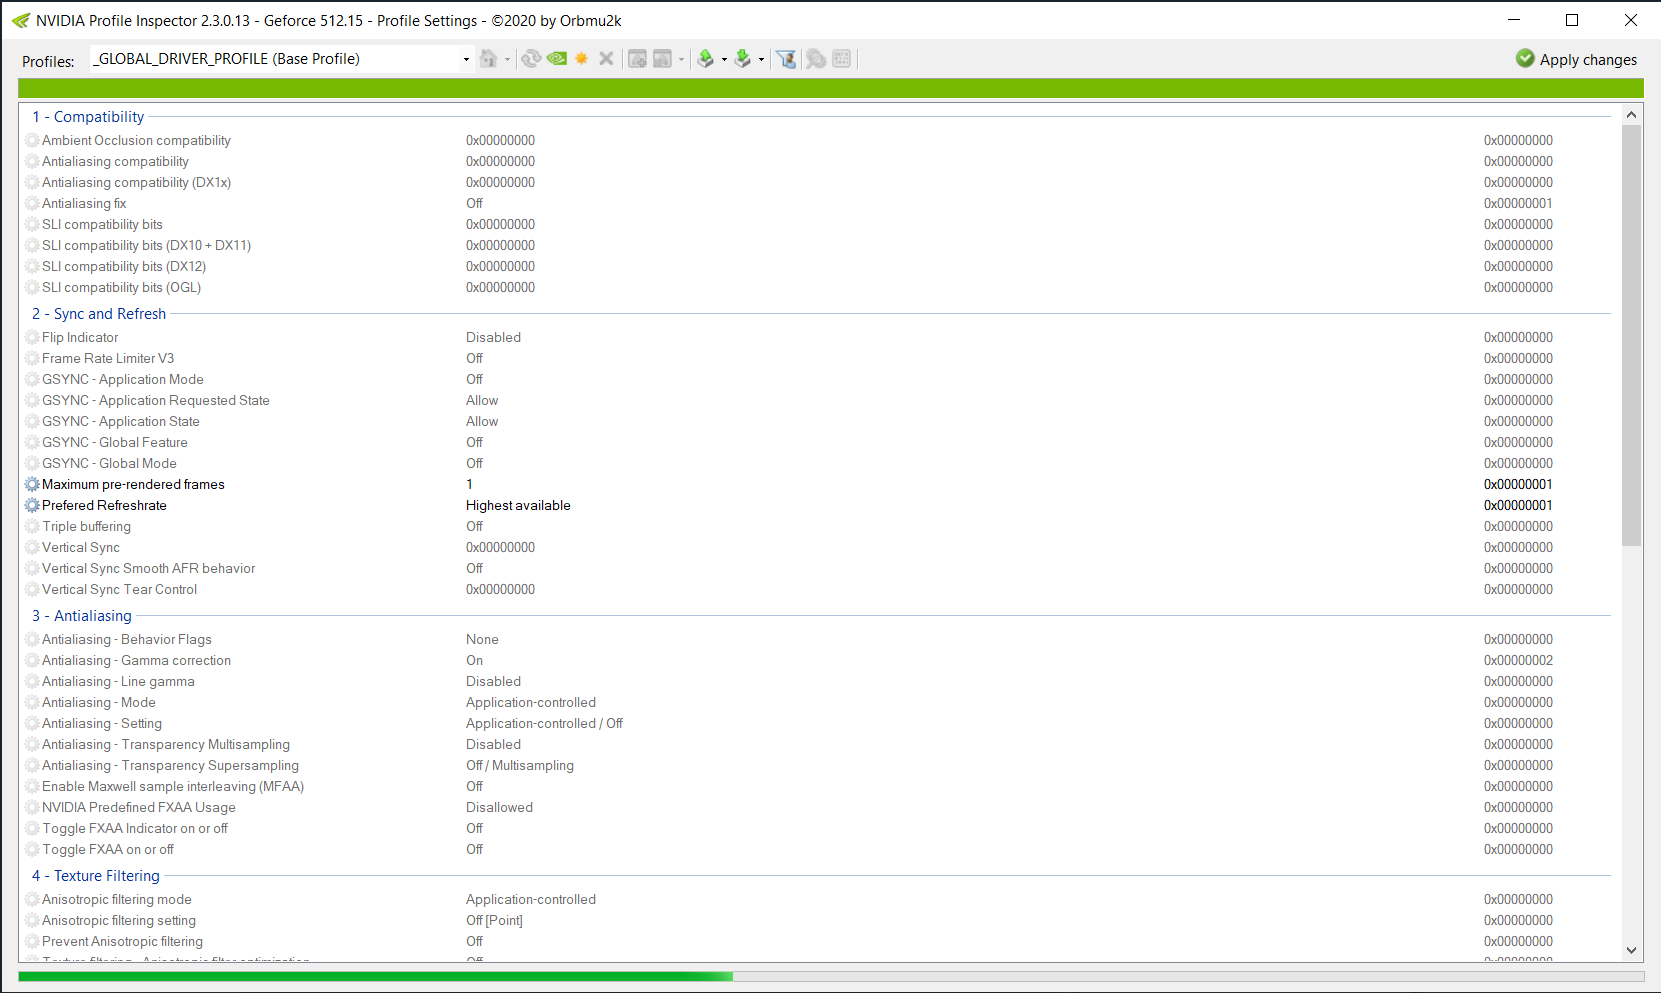
Task: Click the 0x00000002 hex value
Action: (1518, 660)
